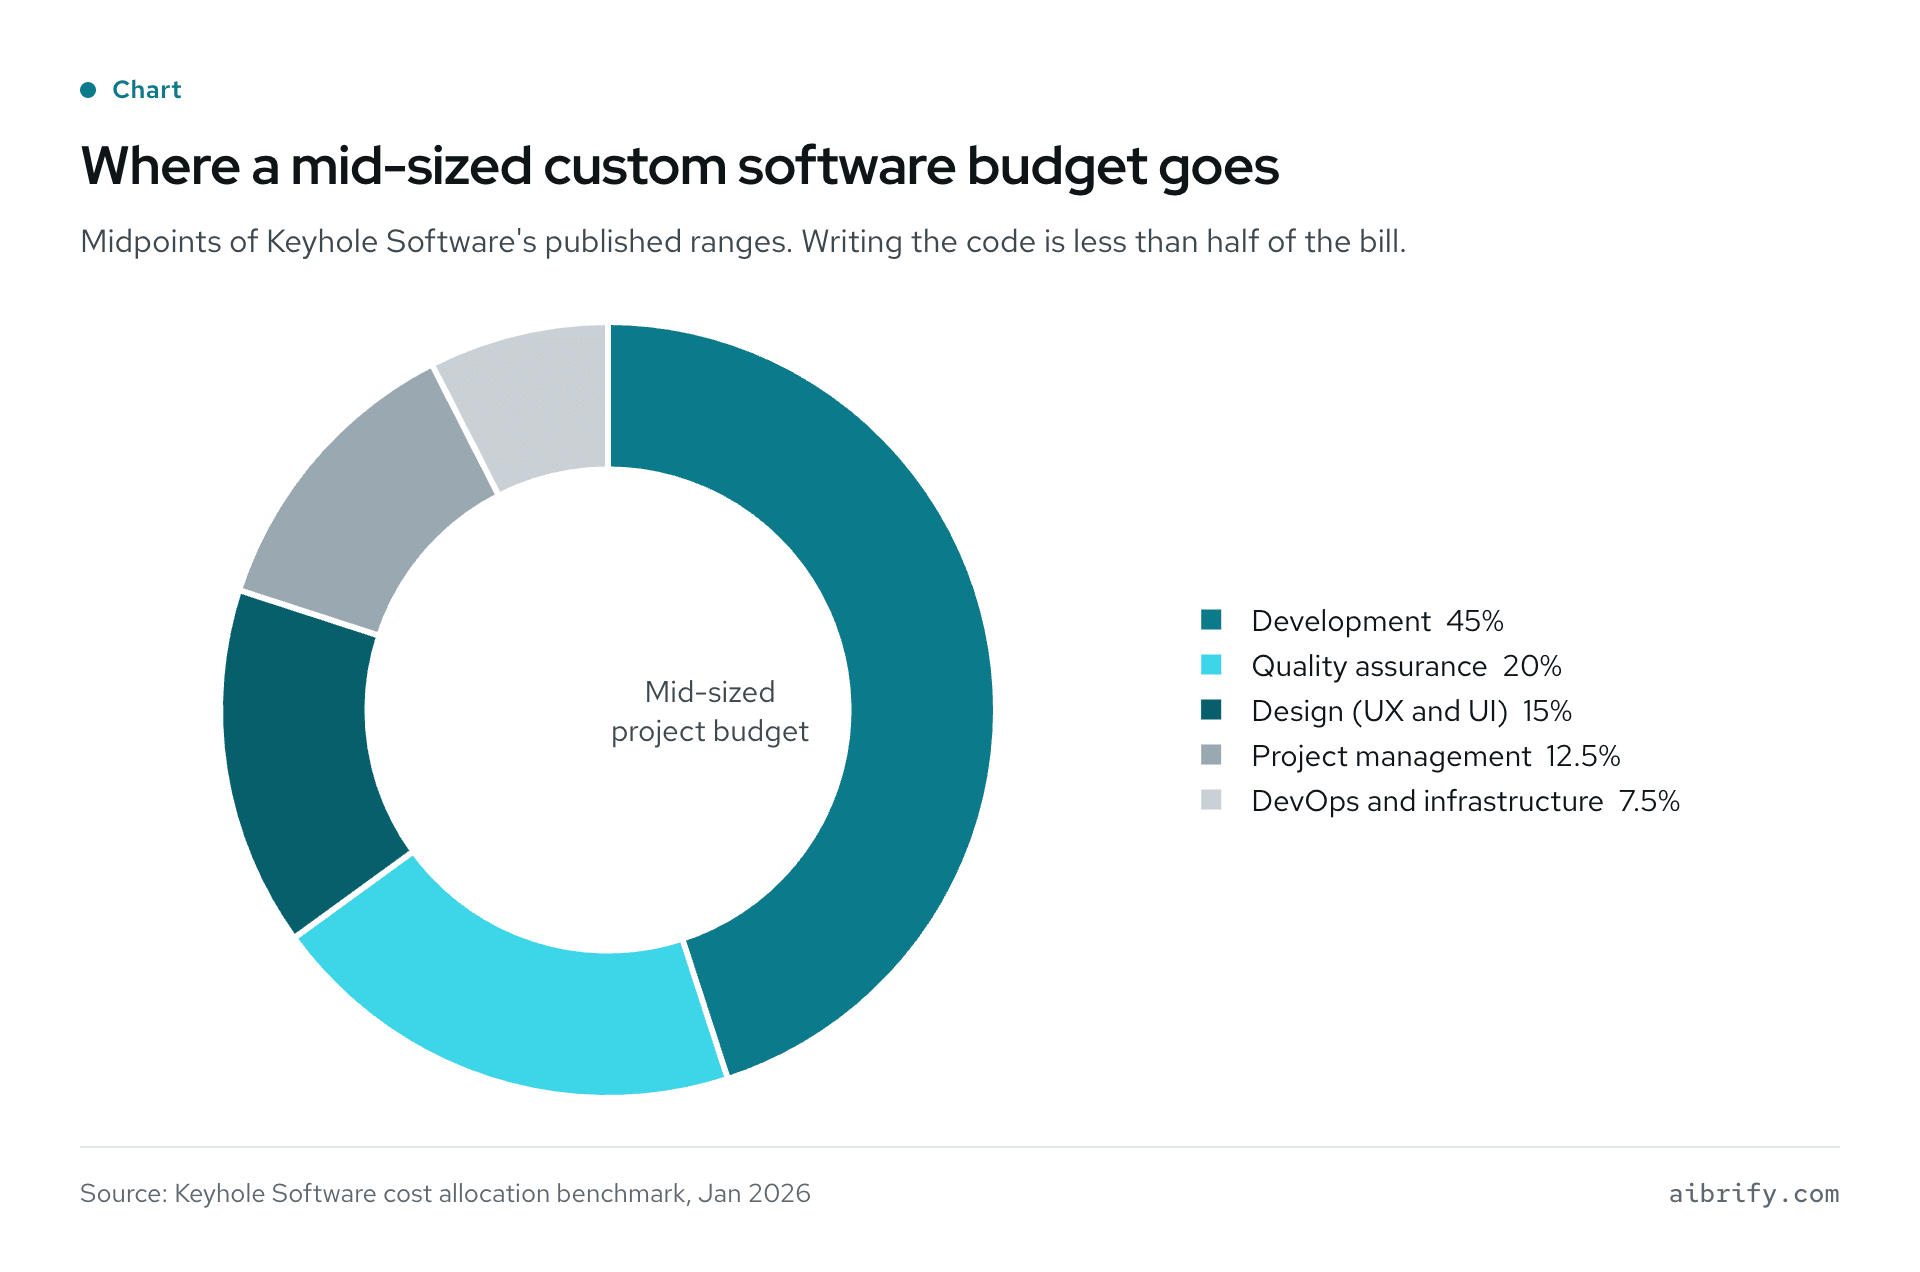Viewport: 1920px width, 1272px height.
Task: Click the Keyhole Software source note in the footer
Action: tap(445, 1193)
